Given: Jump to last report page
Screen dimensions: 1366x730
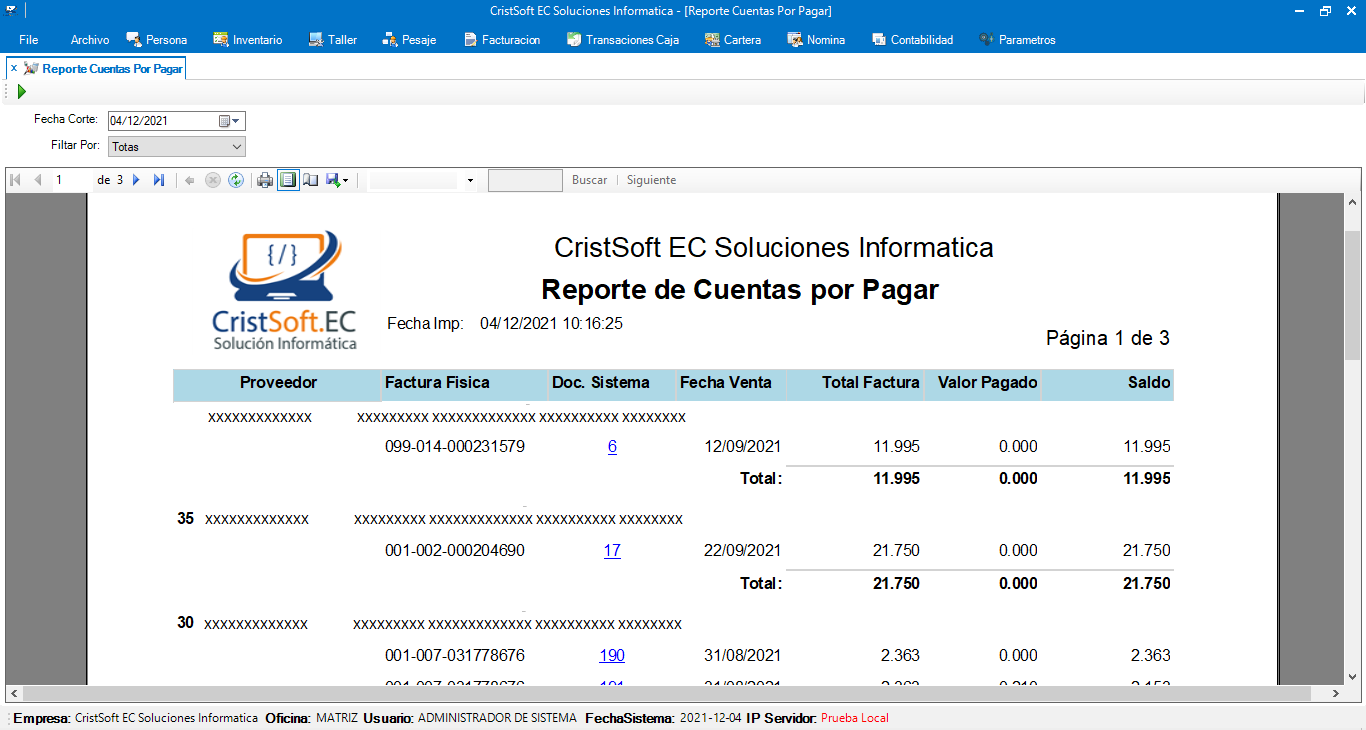Looking at the screenshot, I should click(158, 180).
